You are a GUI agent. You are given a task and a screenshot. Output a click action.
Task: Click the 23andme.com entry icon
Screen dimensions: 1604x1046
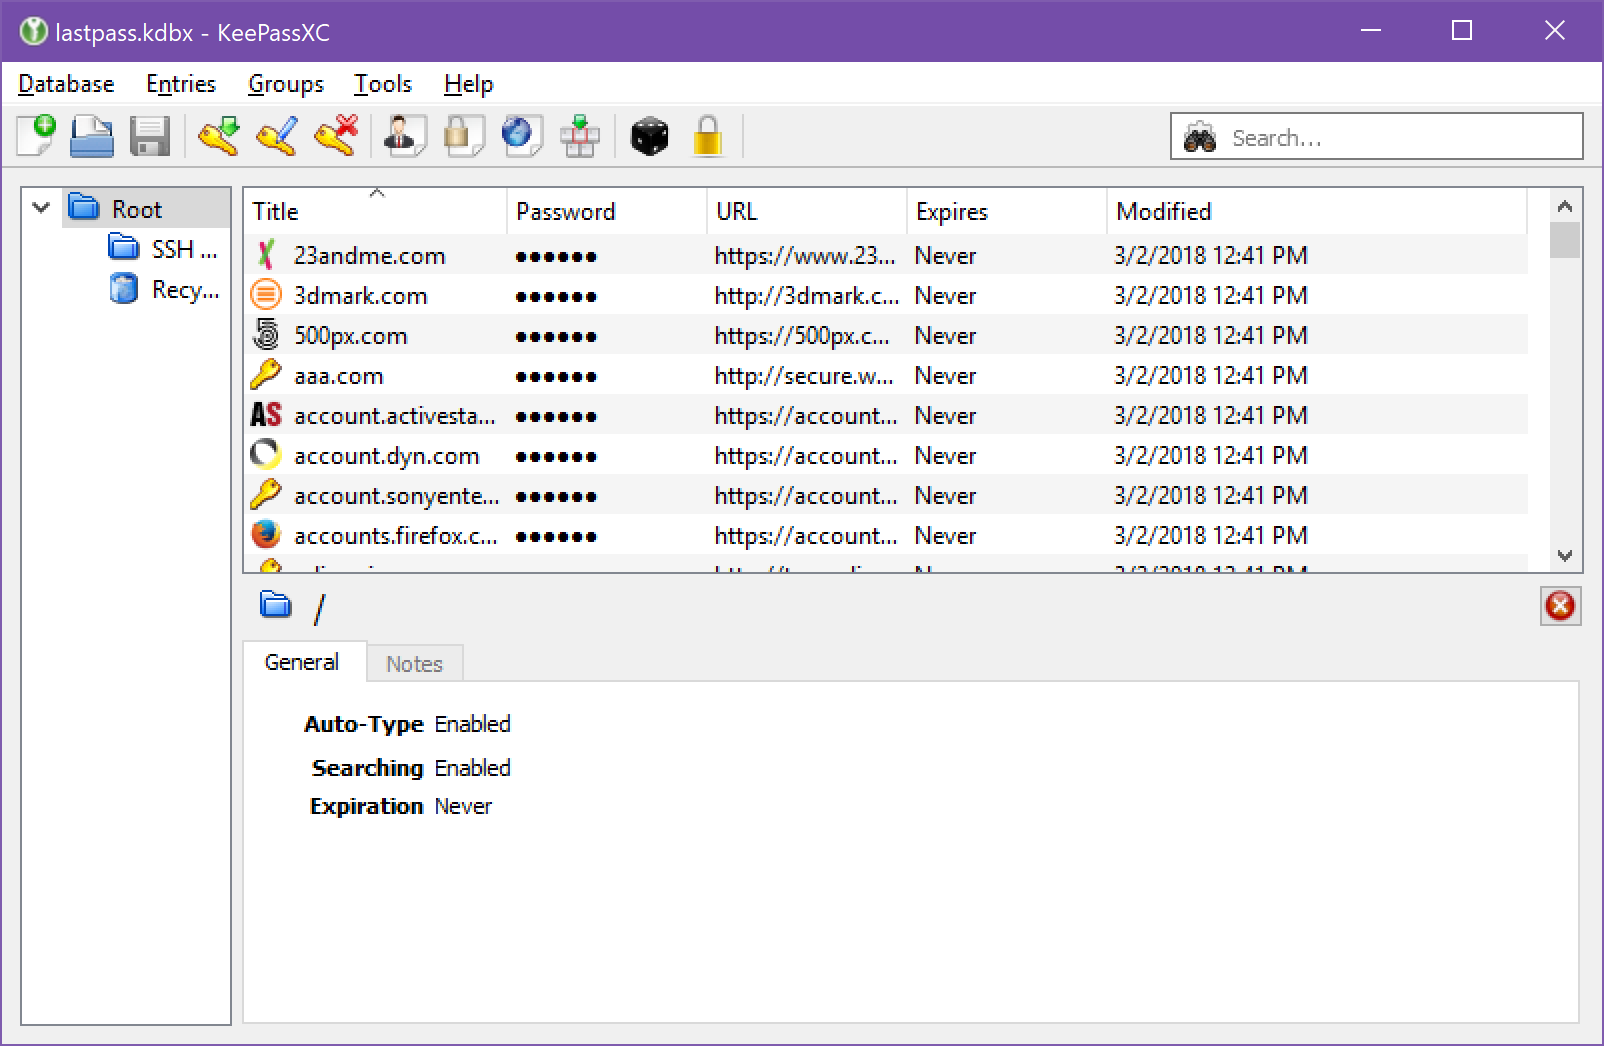click(x=265, y=255)
